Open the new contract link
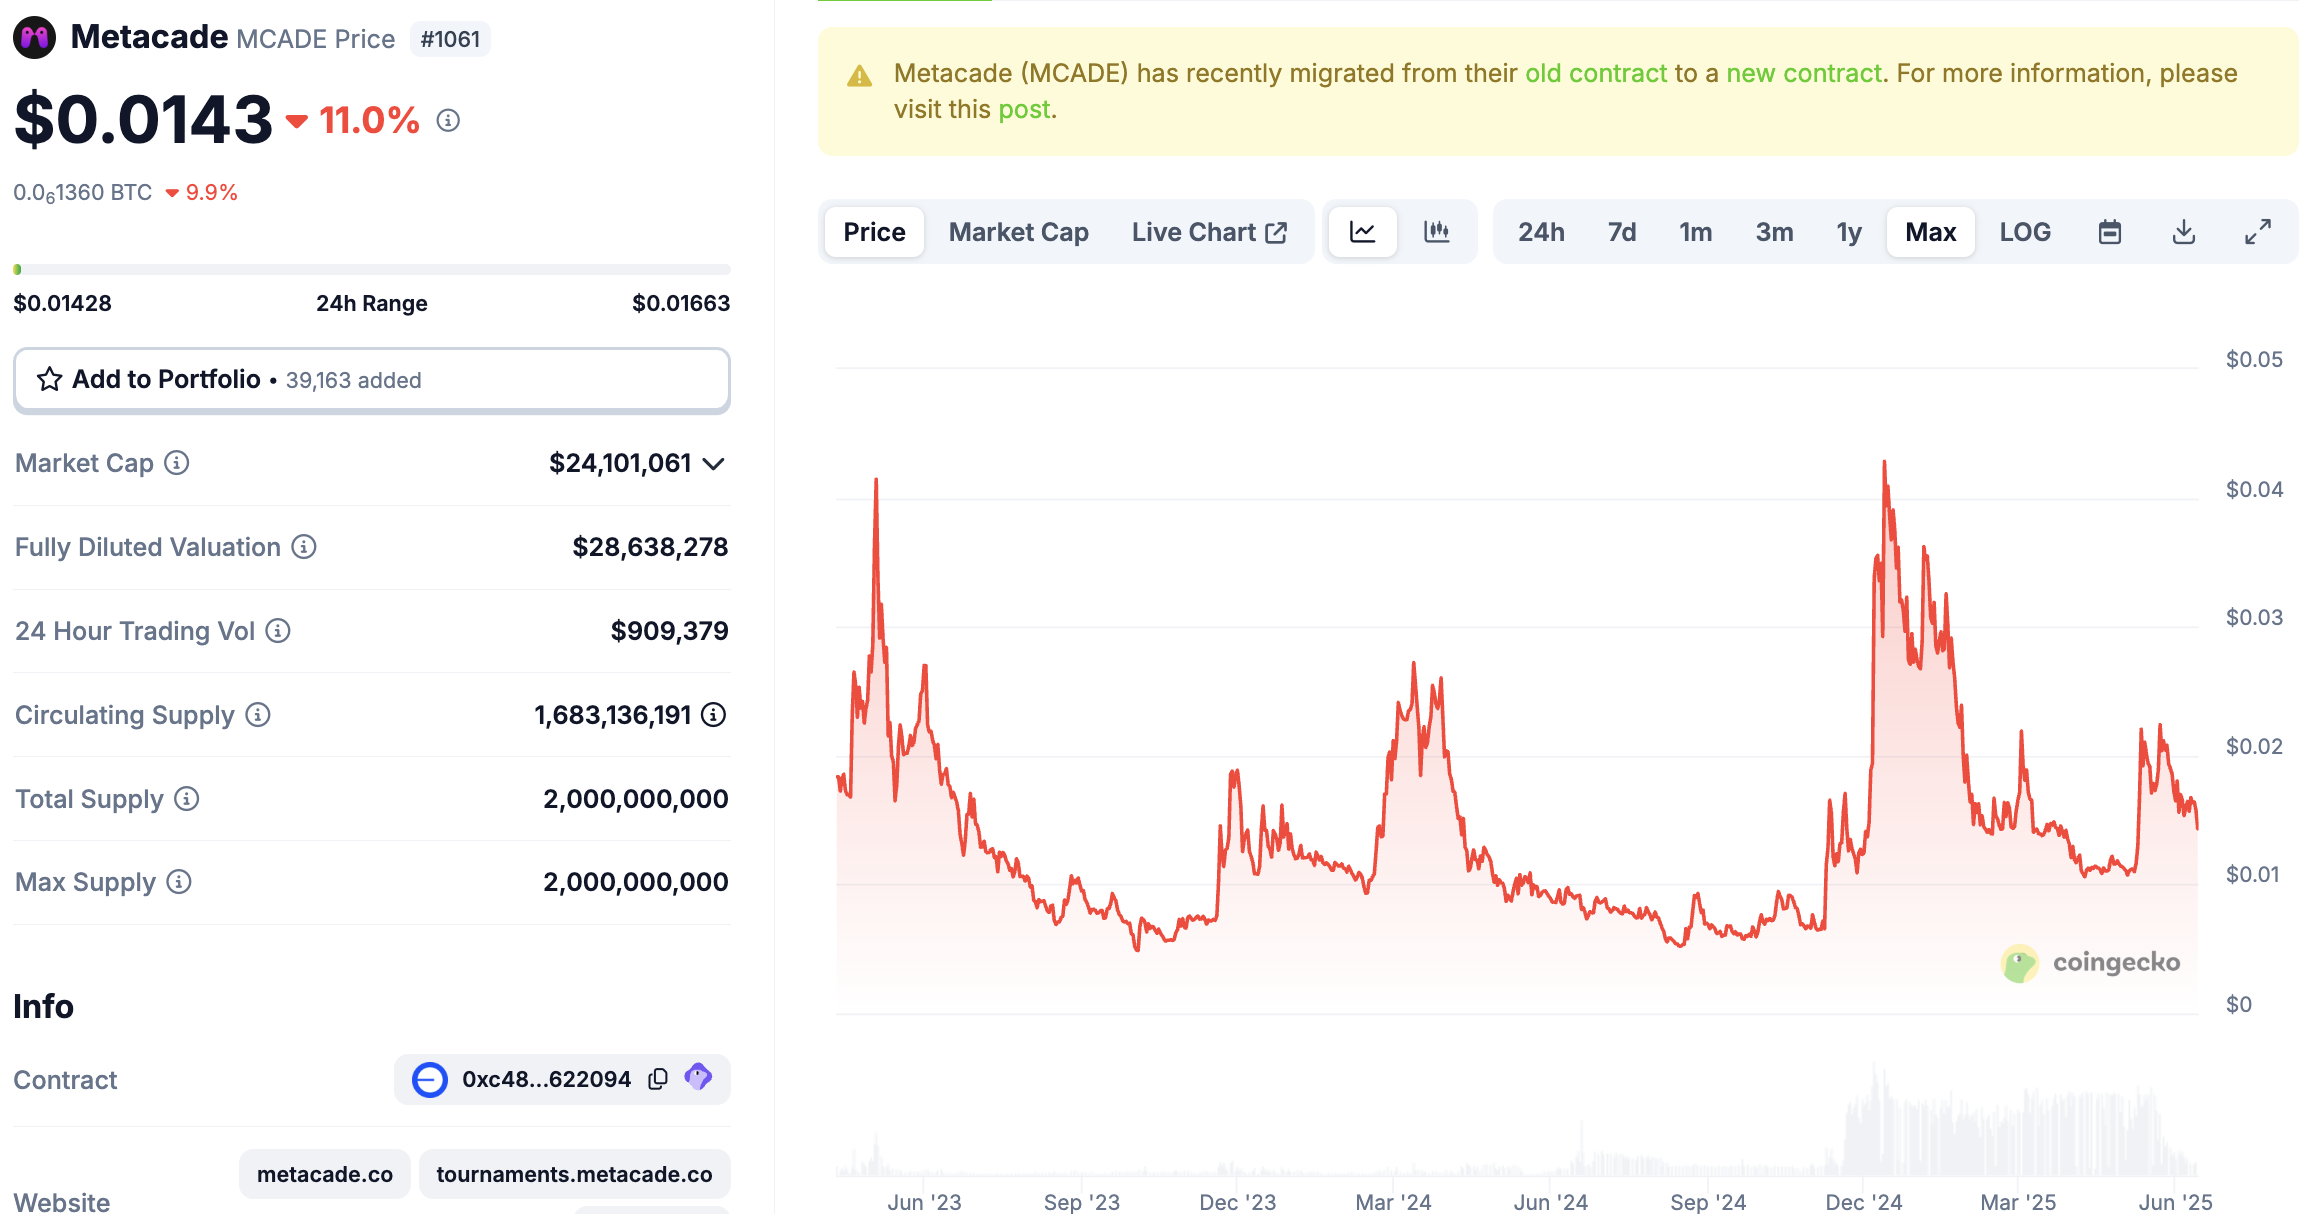The image size is (2302, 1214). (1803, 73)
